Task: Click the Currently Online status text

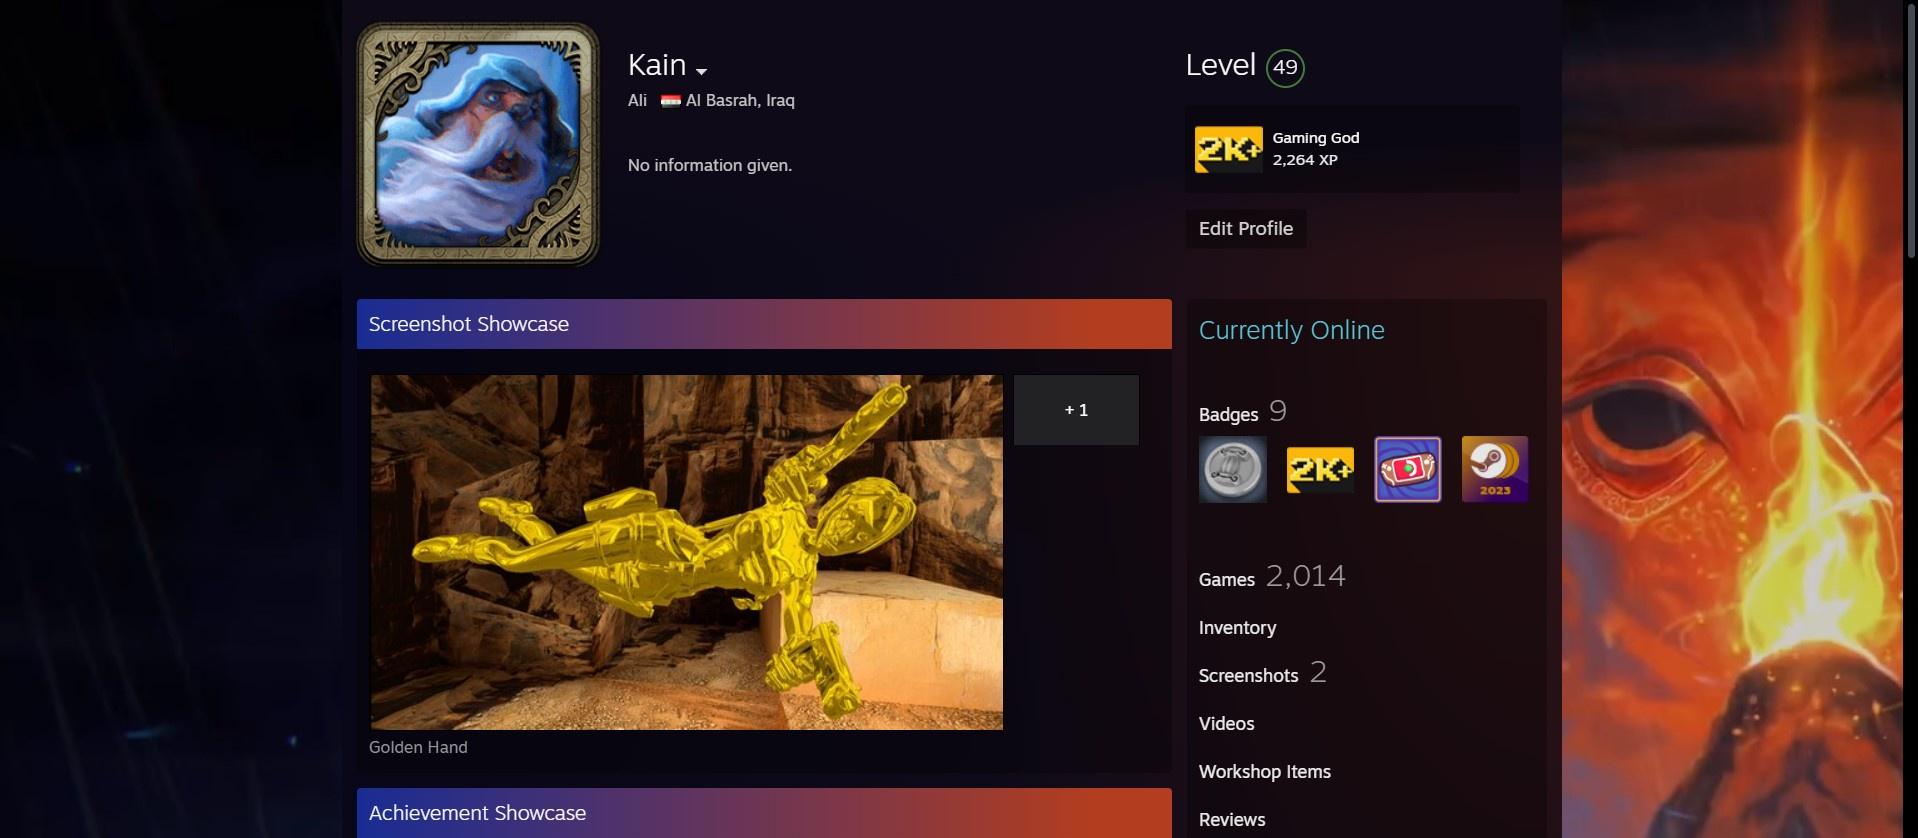Action: tap(1292, 330)
